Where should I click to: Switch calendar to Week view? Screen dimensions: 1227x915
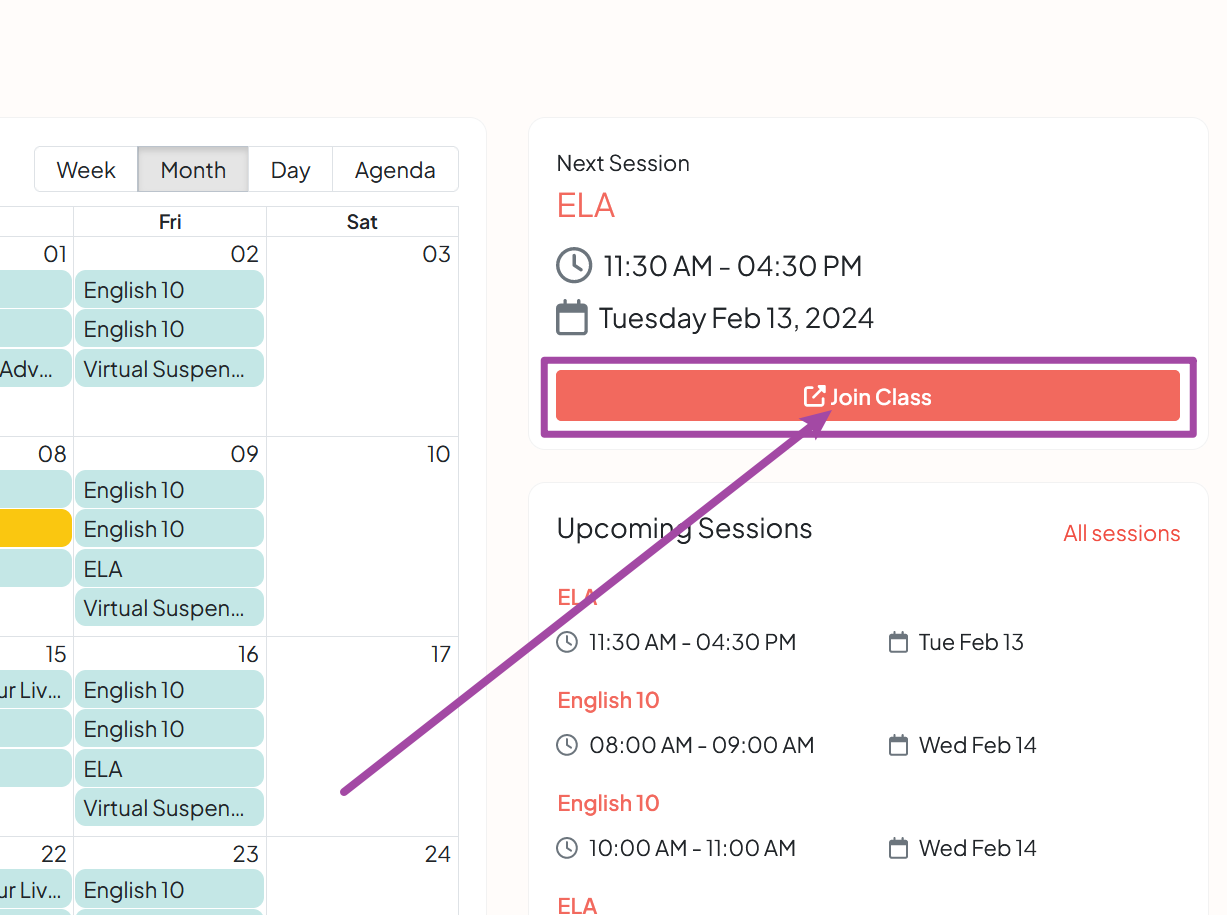click(86, 170)
